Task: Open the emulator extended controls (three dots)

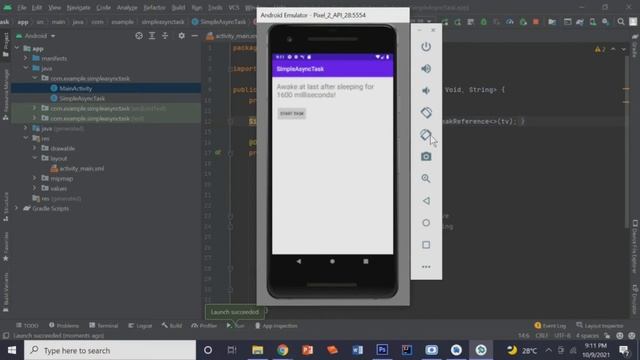Action: click(426, 267)
